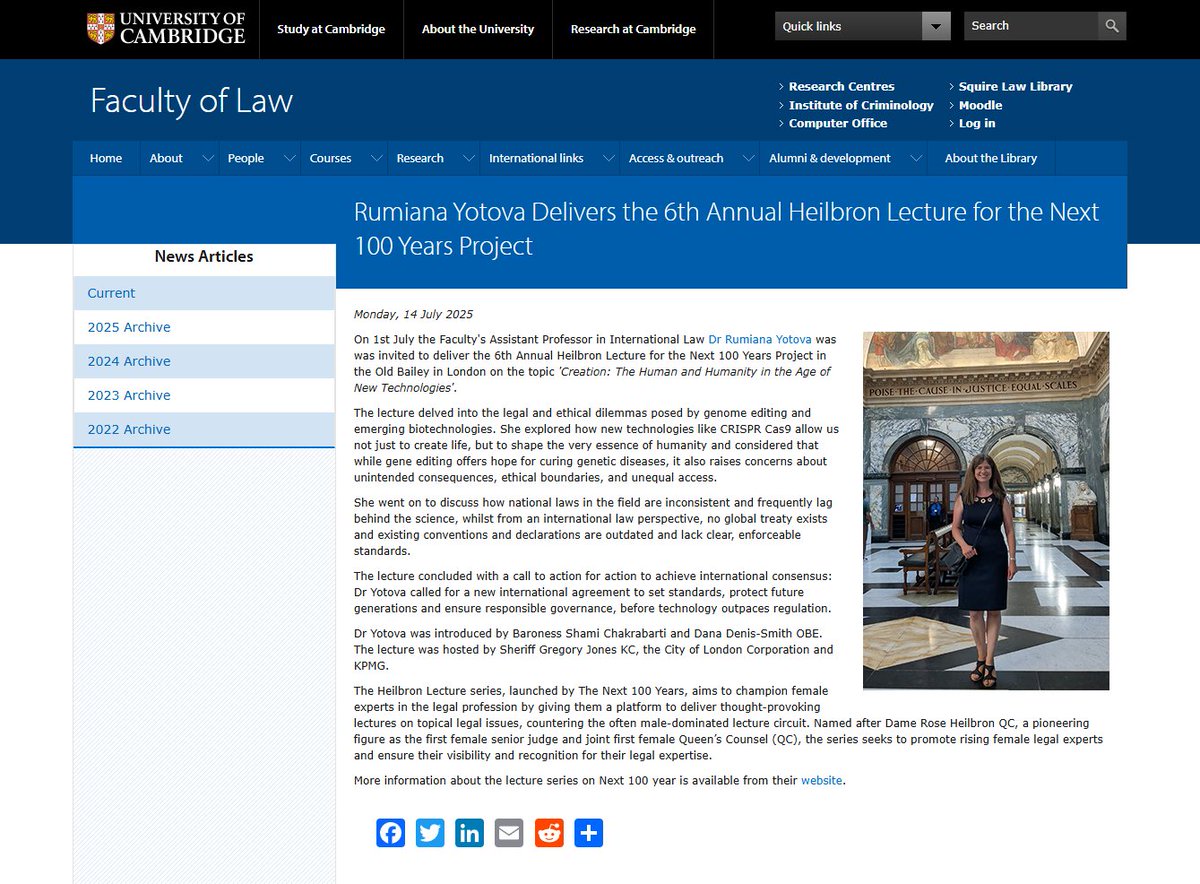
Task: Open the 2024 Archive
Action: 204,361
